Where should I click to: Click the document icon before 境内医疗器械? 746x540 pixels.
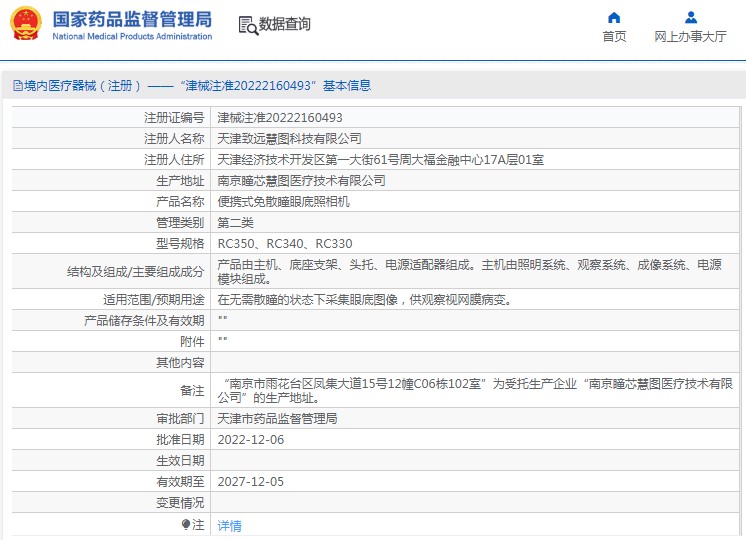pos(18,86)
